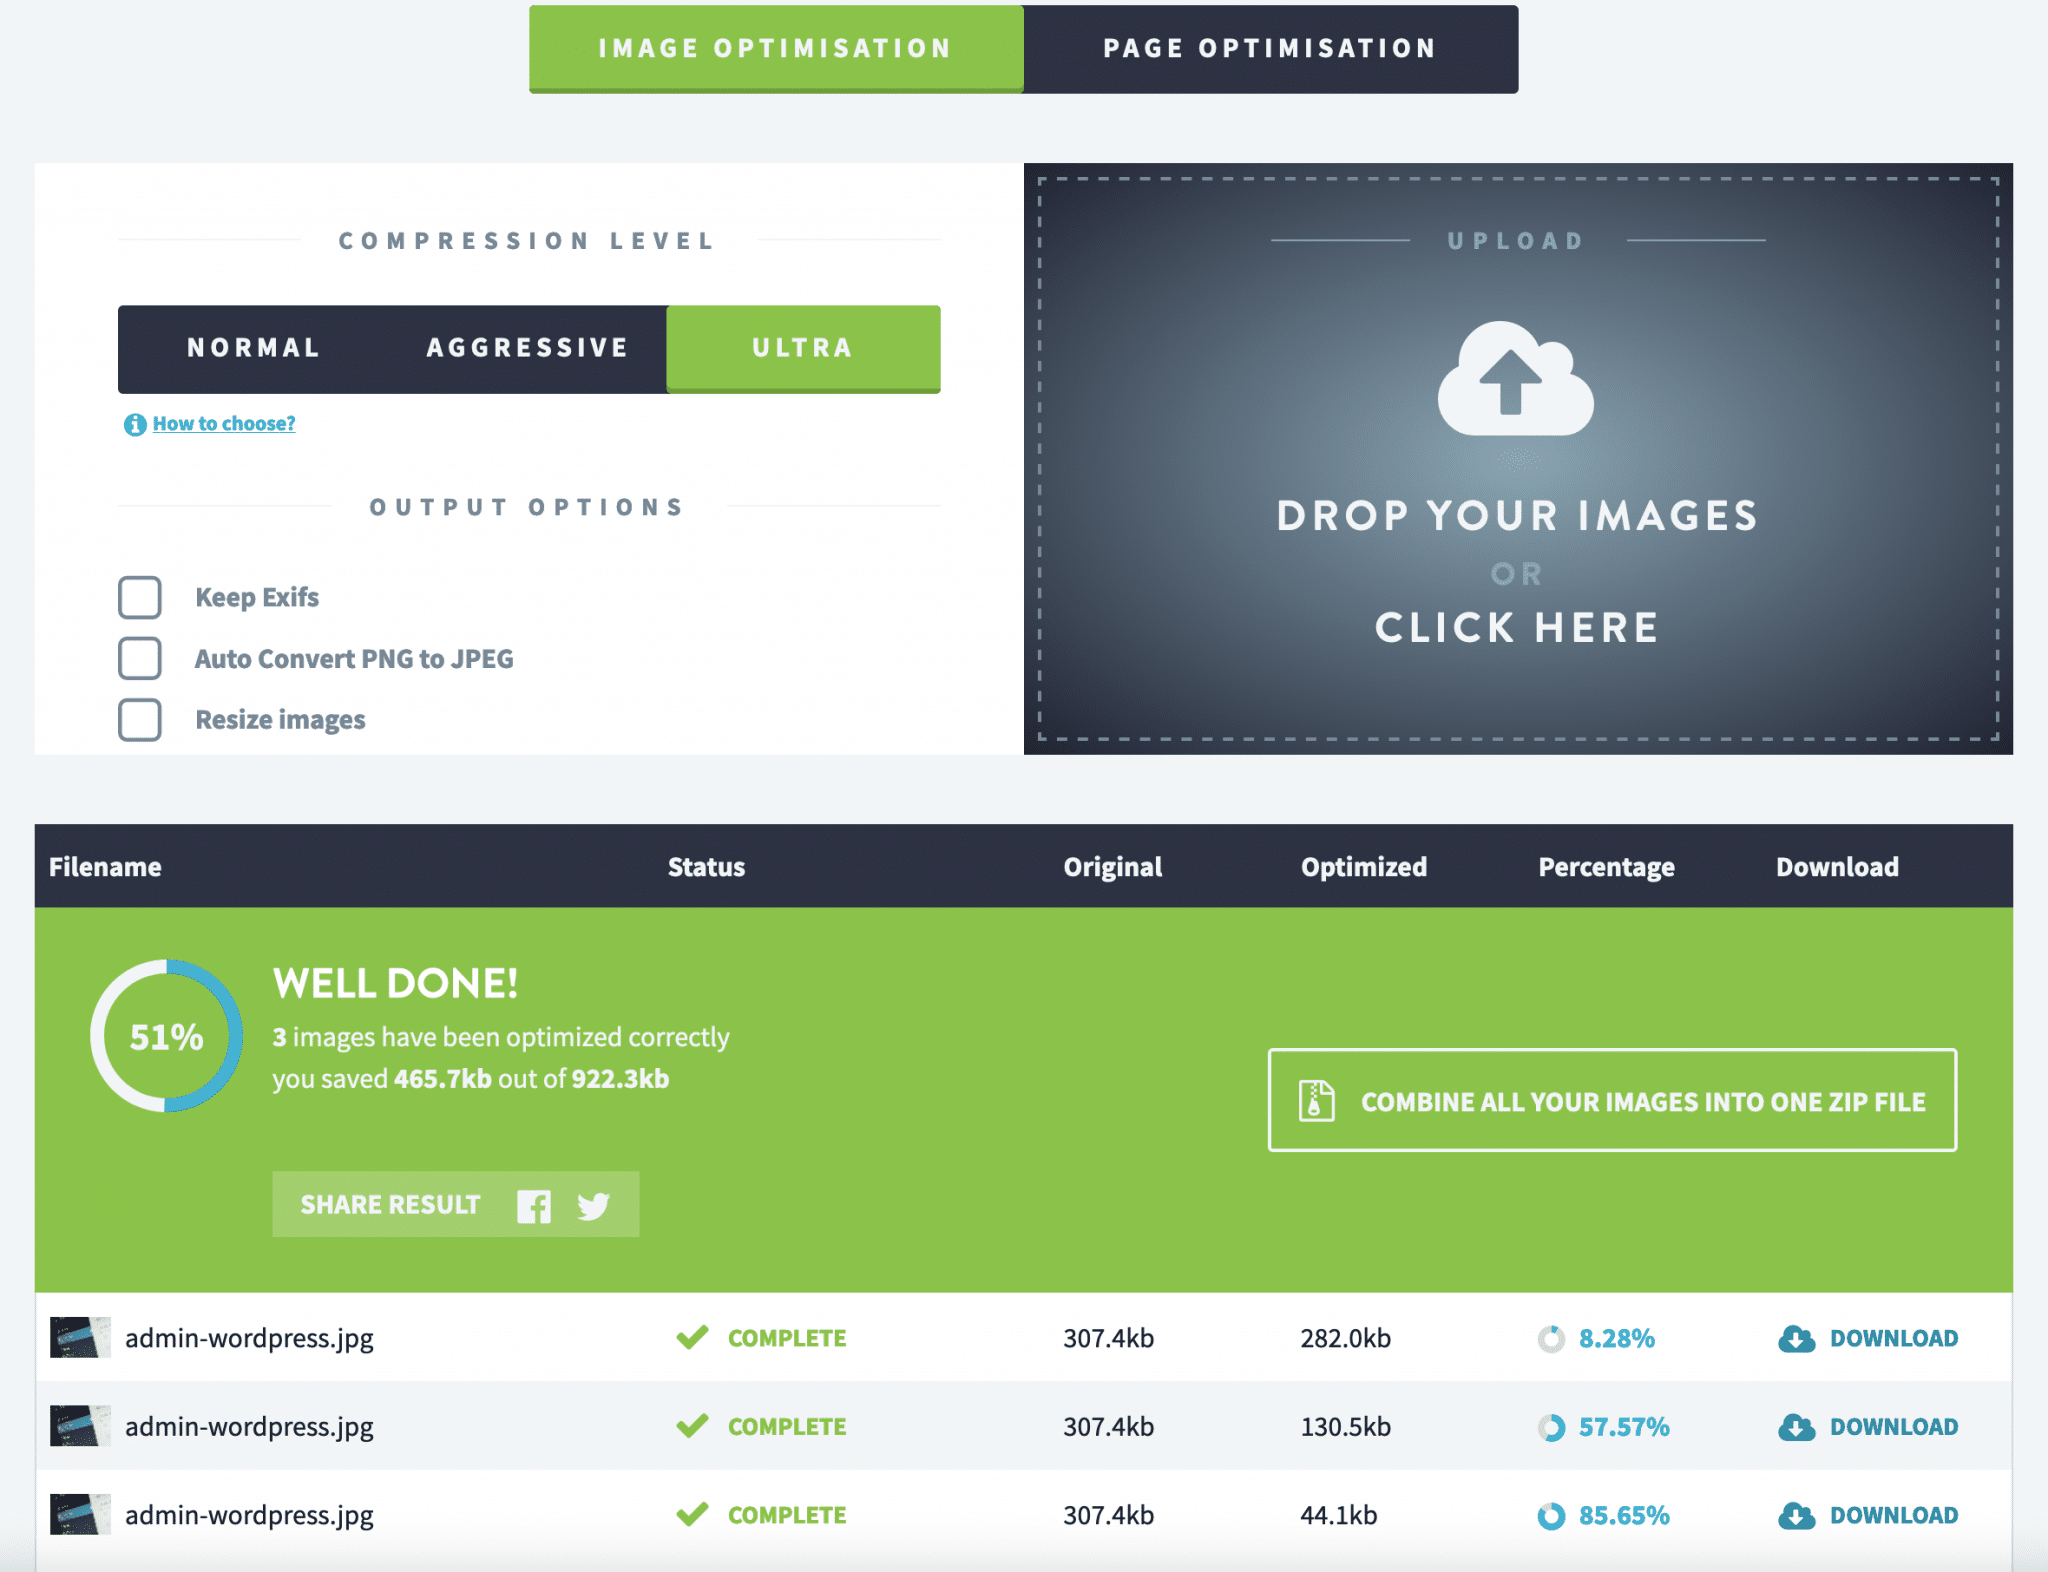Image resolution: width=2048 pixels, height=1572 pixels.
Task: Click the download cloud icon on the 57.57% row
Action: click(x=1797, y=1427)
